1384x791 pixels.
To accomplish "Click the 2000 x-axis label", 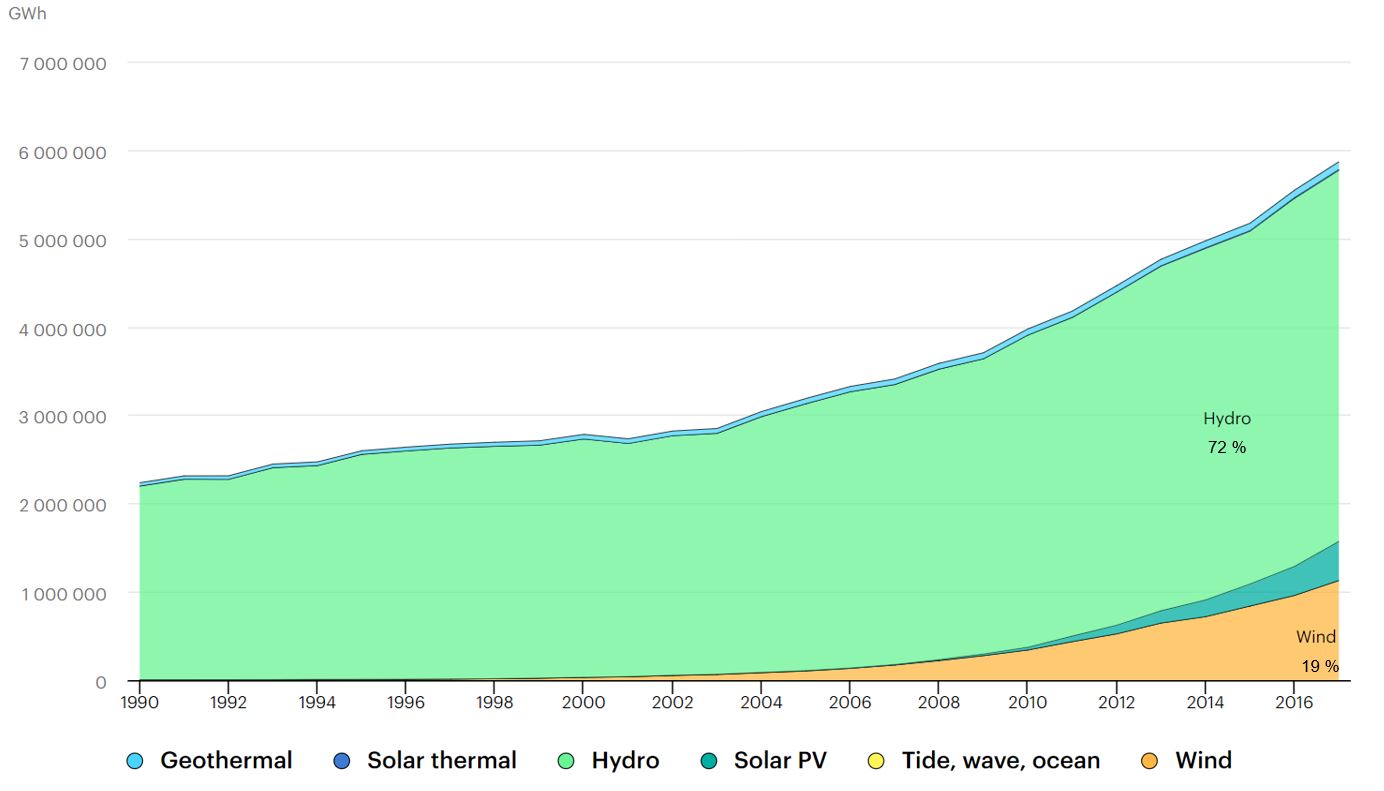I will tap(584, 702).
